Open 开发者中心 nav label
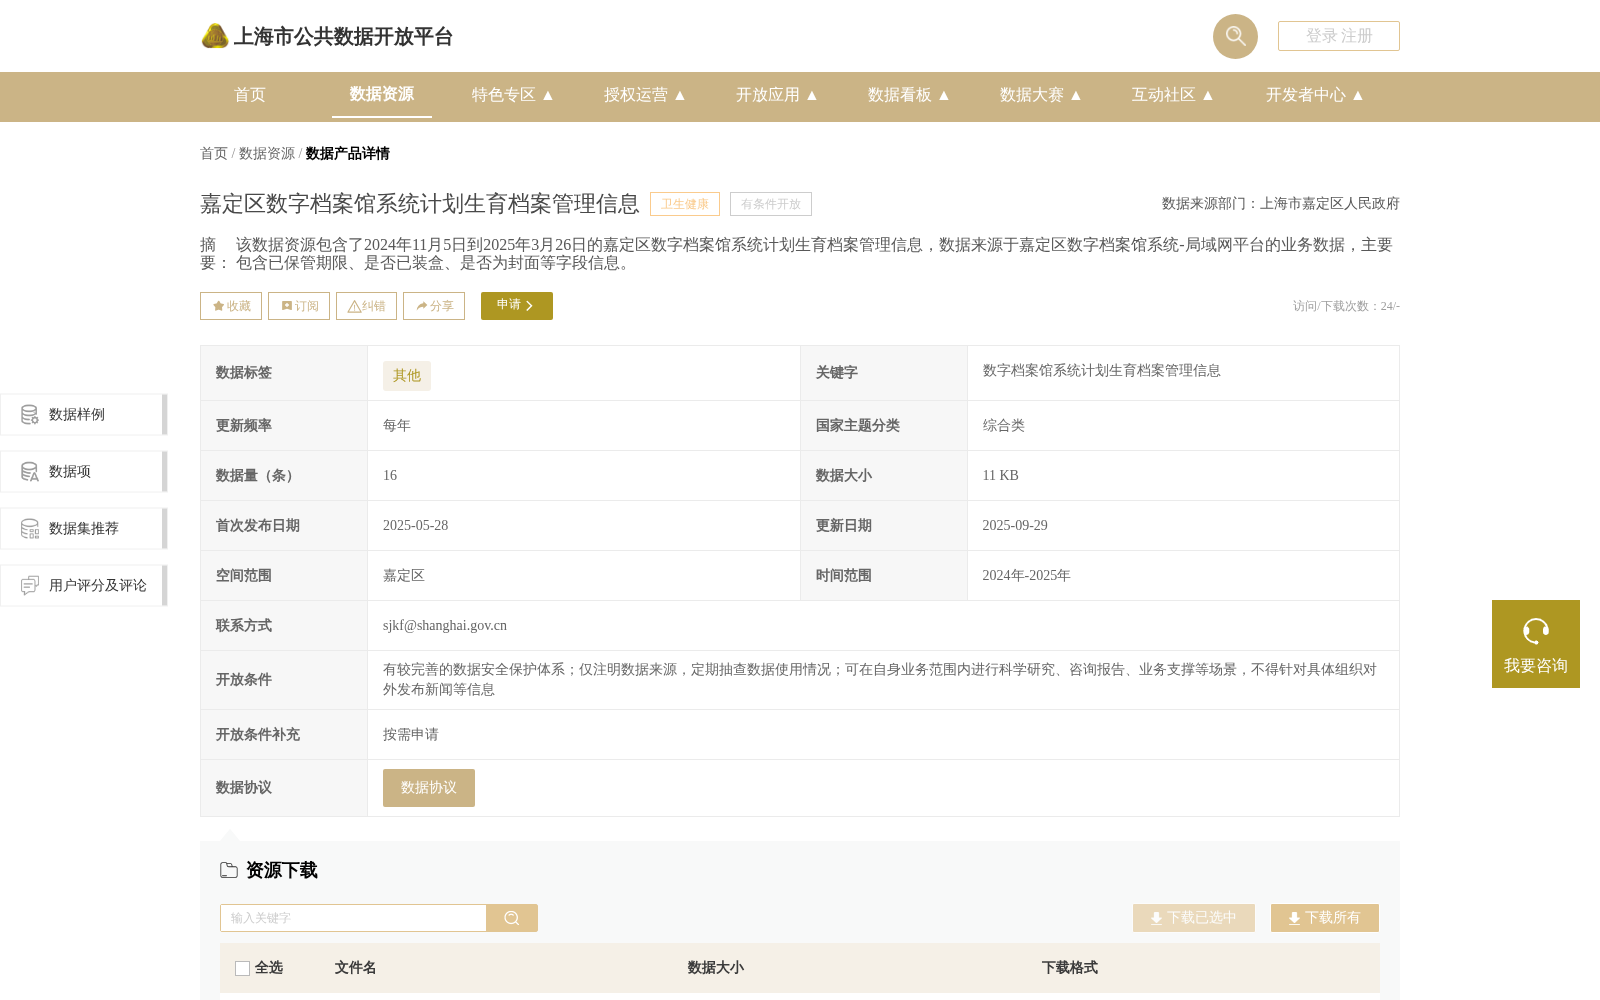Viewport: 1600px width, 1000px height. pyautogui.click(x=1306, y=95)
